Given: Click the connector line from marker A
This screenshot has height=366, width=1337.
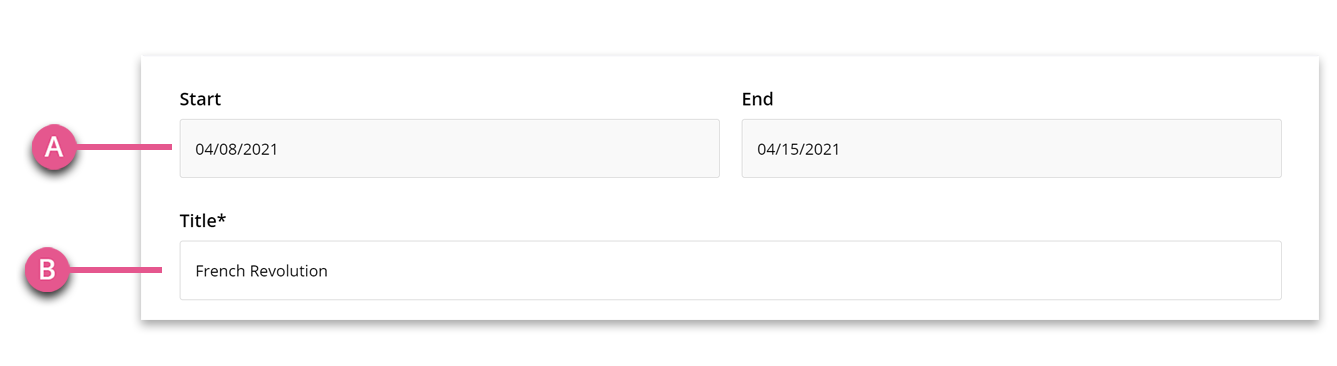Looking at the screenshot, I should [x=125, y=148].
